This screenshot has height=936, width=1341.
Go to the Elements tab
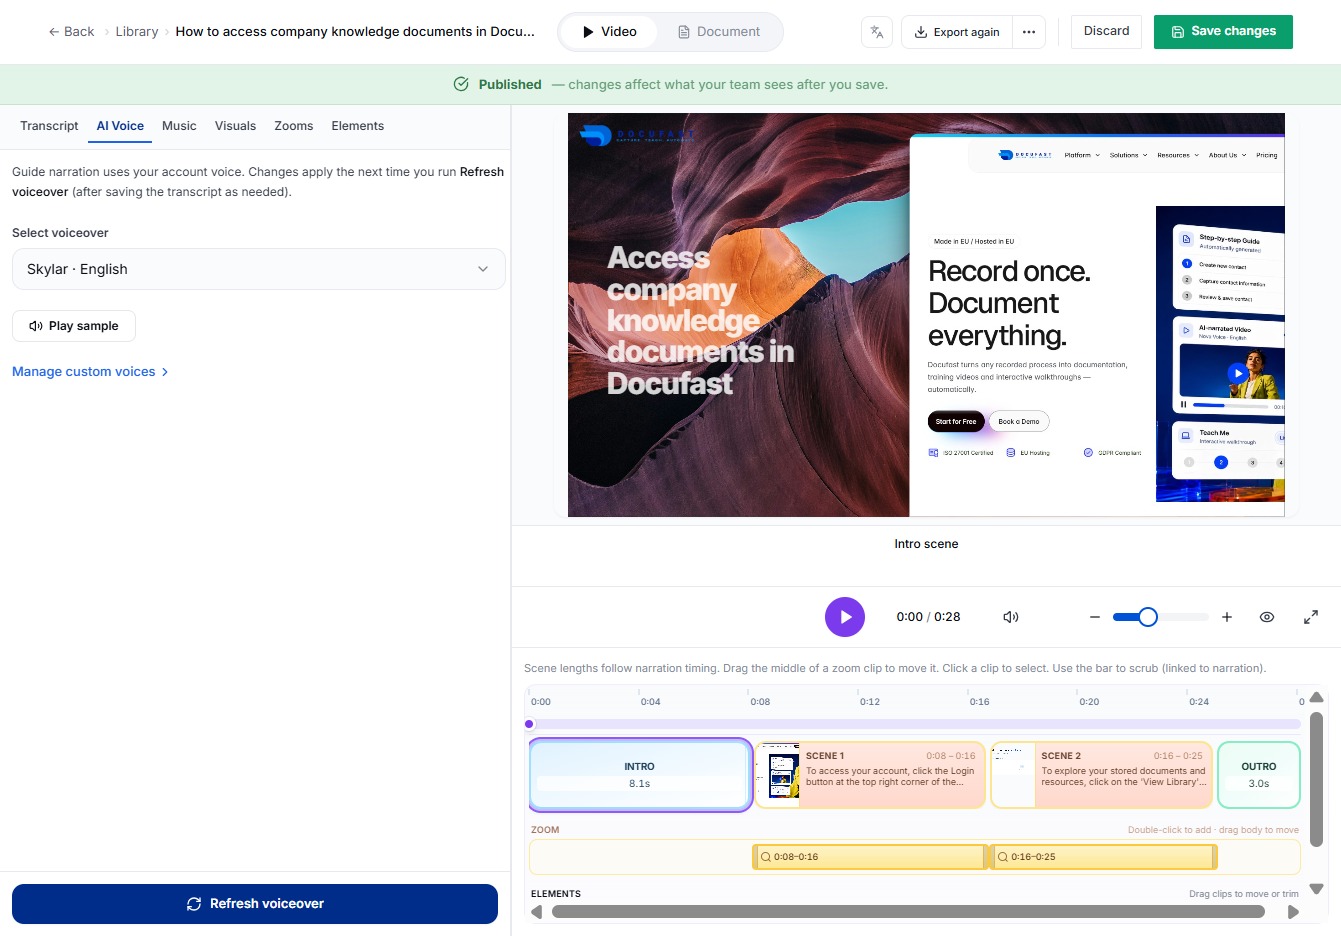click(x=358, y=126)
